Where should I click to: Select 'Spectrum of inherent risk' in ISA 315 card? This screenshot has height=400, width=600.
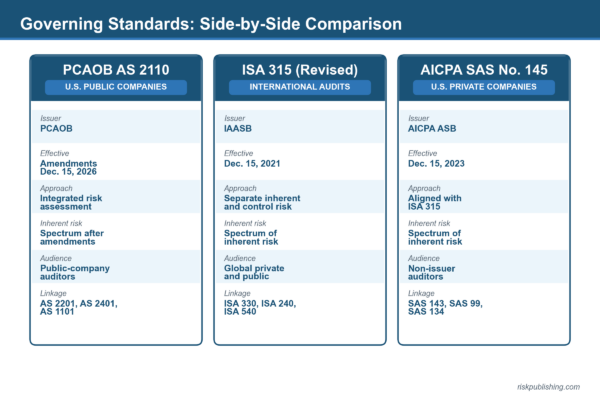click(x=251, y=237)
